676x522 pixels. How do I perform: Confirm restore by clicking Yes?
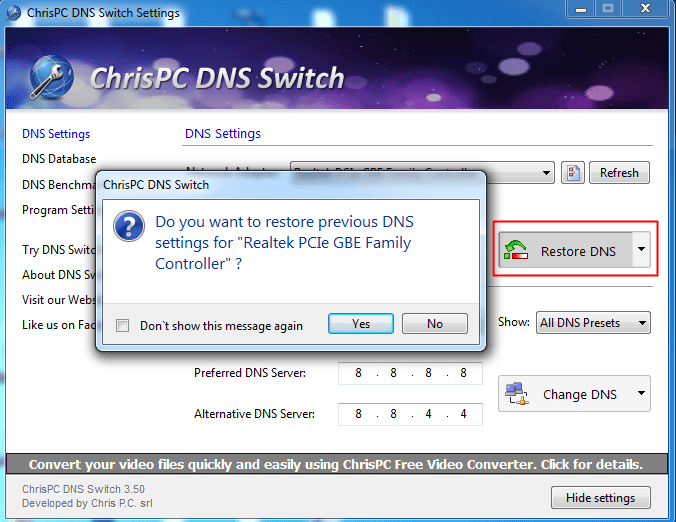[x=361, y=324]
